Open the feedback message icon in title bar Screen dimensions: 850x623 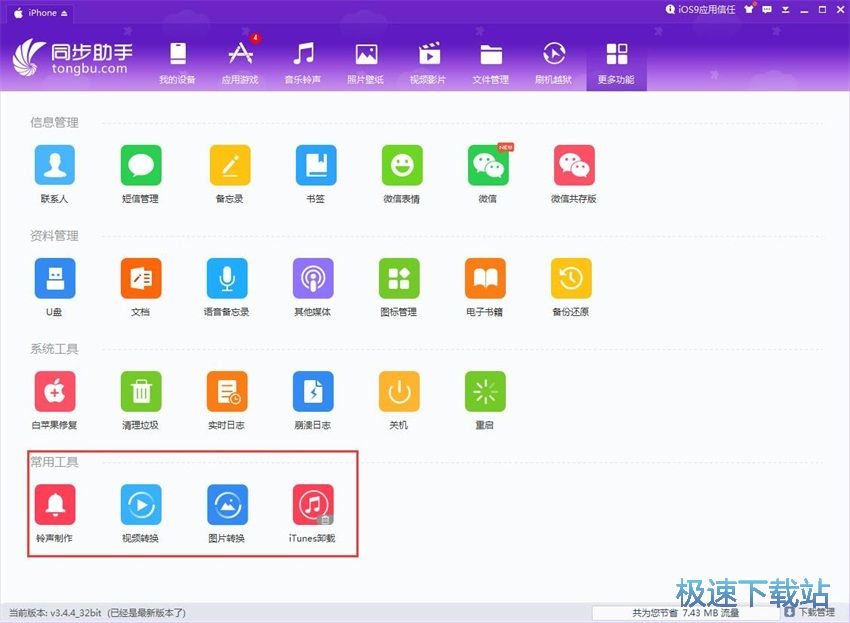tap(767, 9)
